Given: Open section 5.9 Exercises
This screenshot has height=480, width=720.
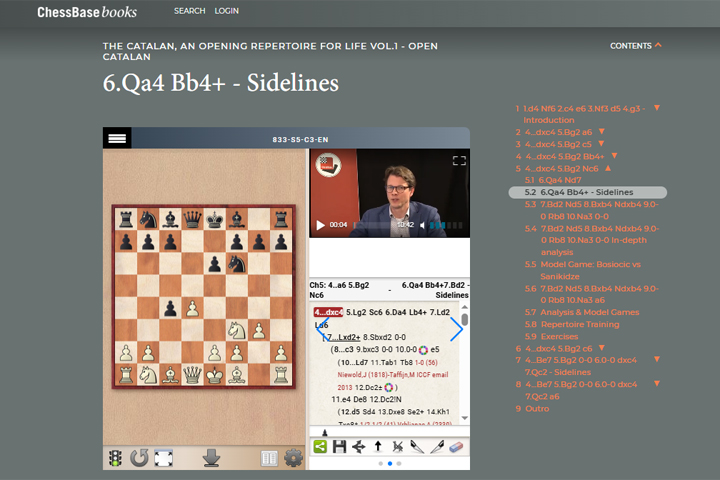Looking at the screenshot, I should pos(551,337).
